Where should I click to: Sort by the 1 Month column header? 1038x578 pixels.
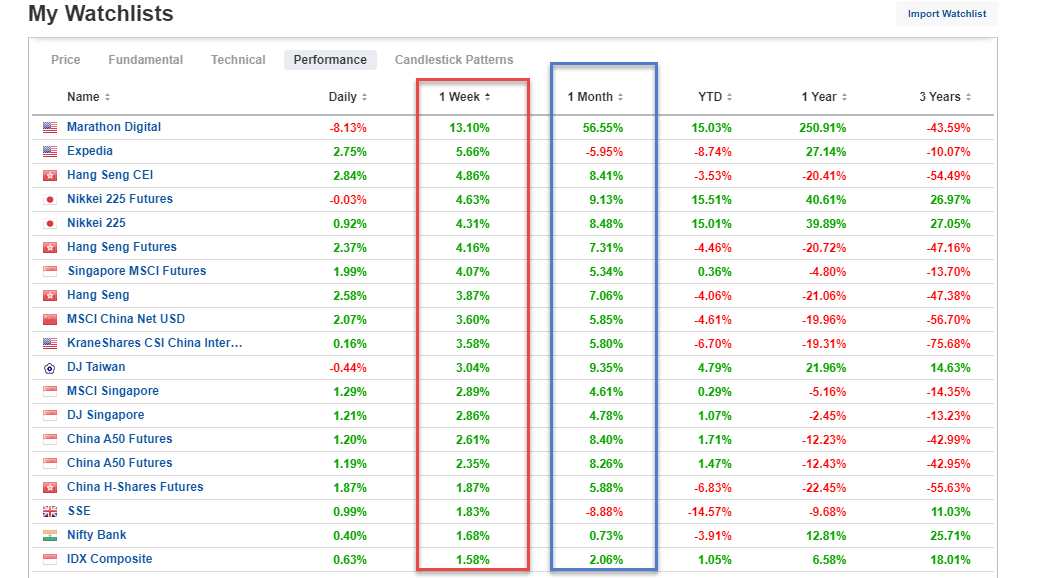[x=595, y=97]
